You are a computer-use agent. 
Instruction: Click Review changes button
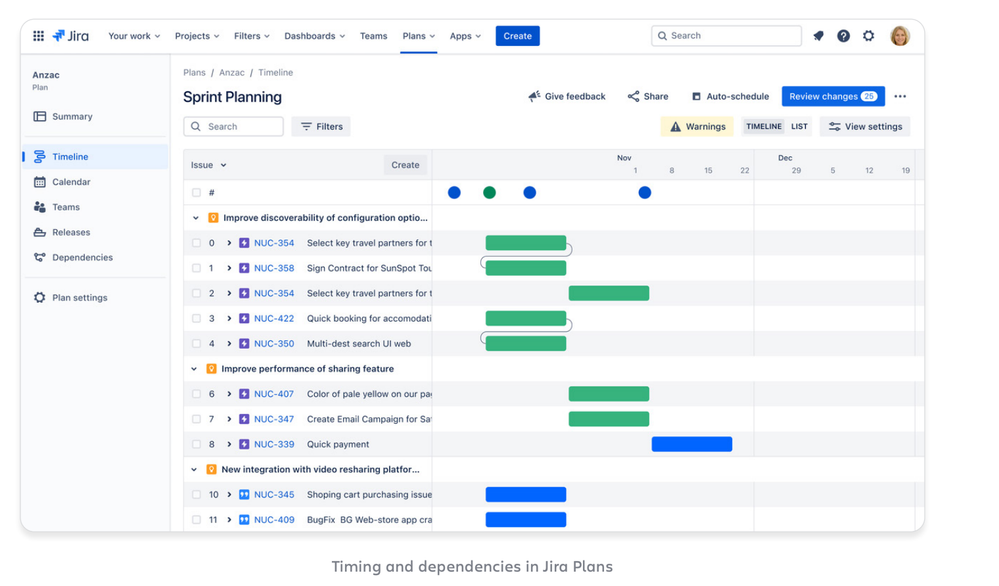(833, 96)
